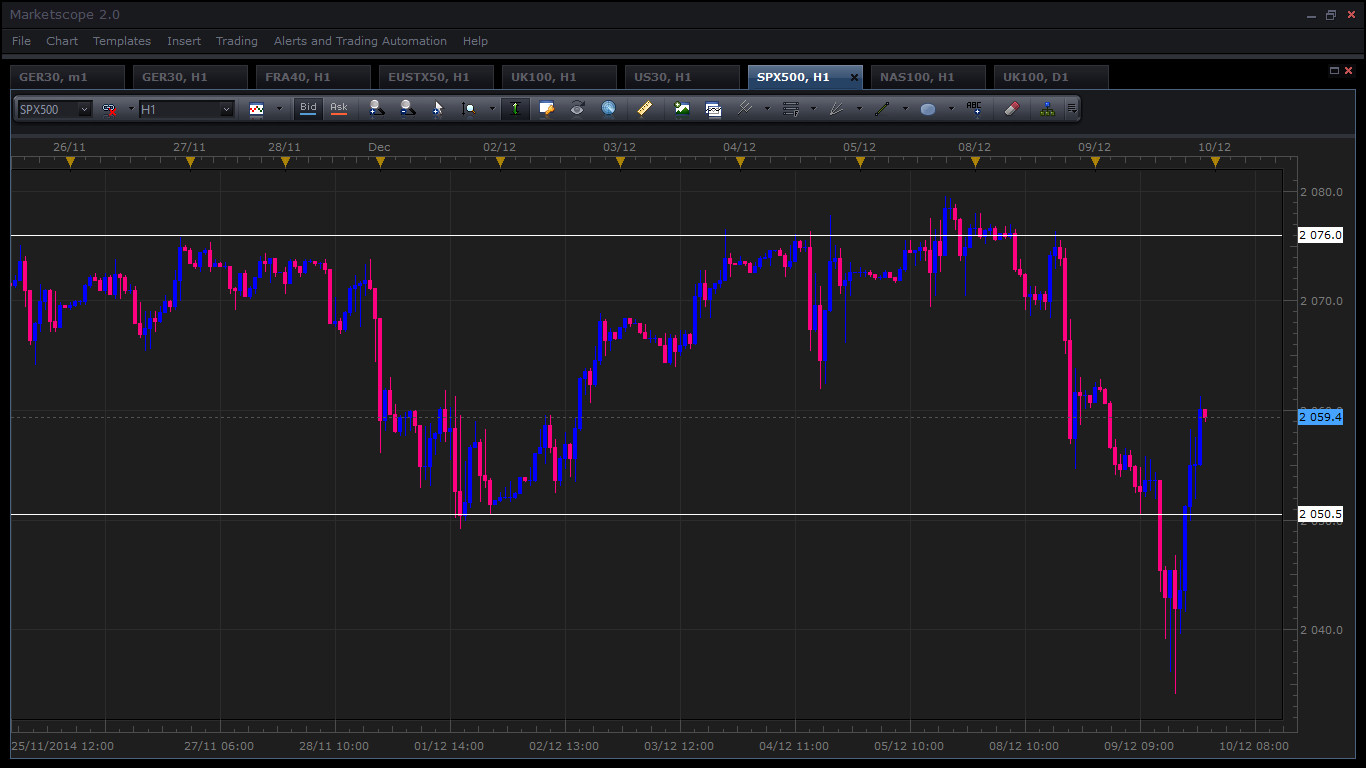Image resolution: width=1366 pixels, height=768 pixels.
Task: Select the fan lines drawing tool
Action: 837,109
